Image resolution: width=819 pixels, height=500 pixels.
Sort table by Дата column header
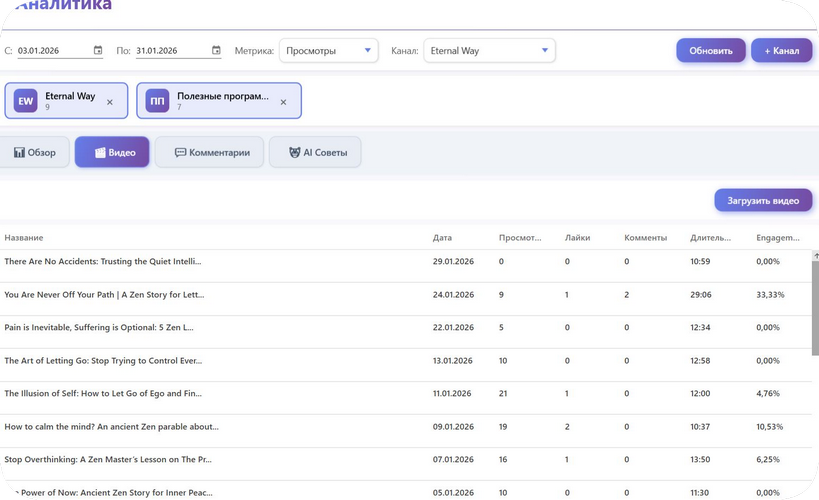(x=442, y=238)
